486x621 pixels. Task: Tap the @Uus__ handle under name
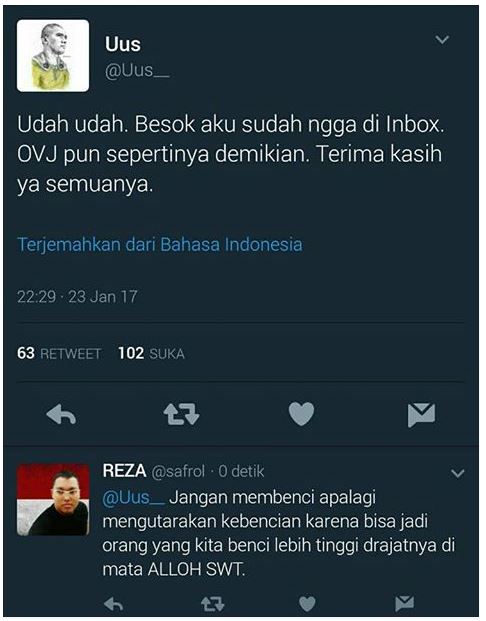pos(137,71)
